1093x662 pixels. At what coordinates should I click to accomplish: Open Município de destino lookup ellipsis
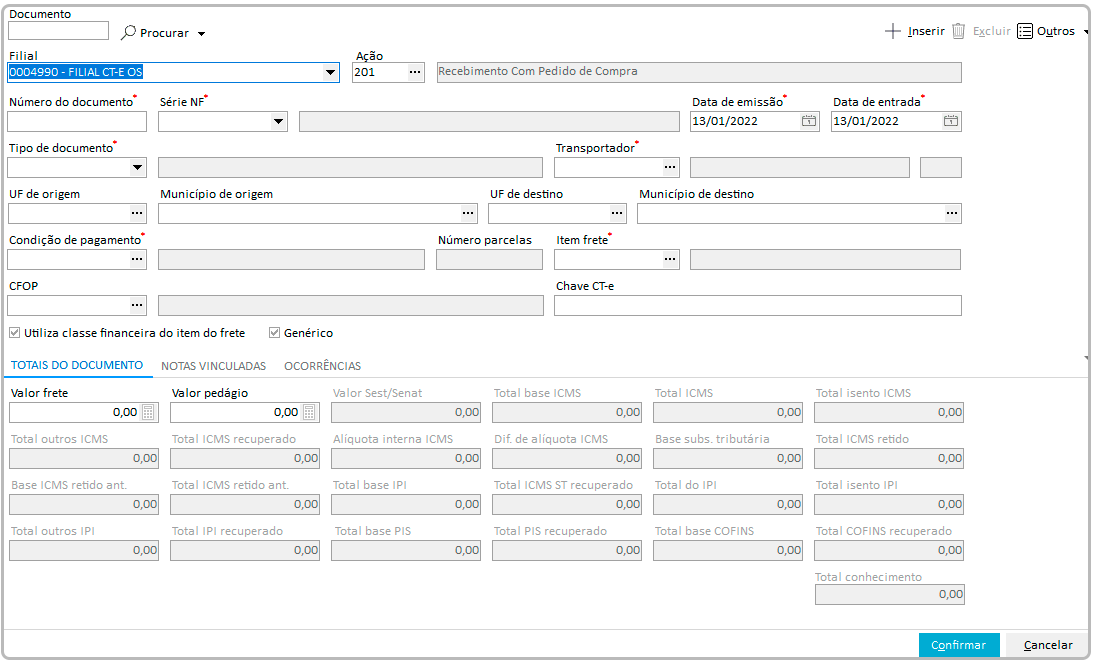click(x=951, y=213)
